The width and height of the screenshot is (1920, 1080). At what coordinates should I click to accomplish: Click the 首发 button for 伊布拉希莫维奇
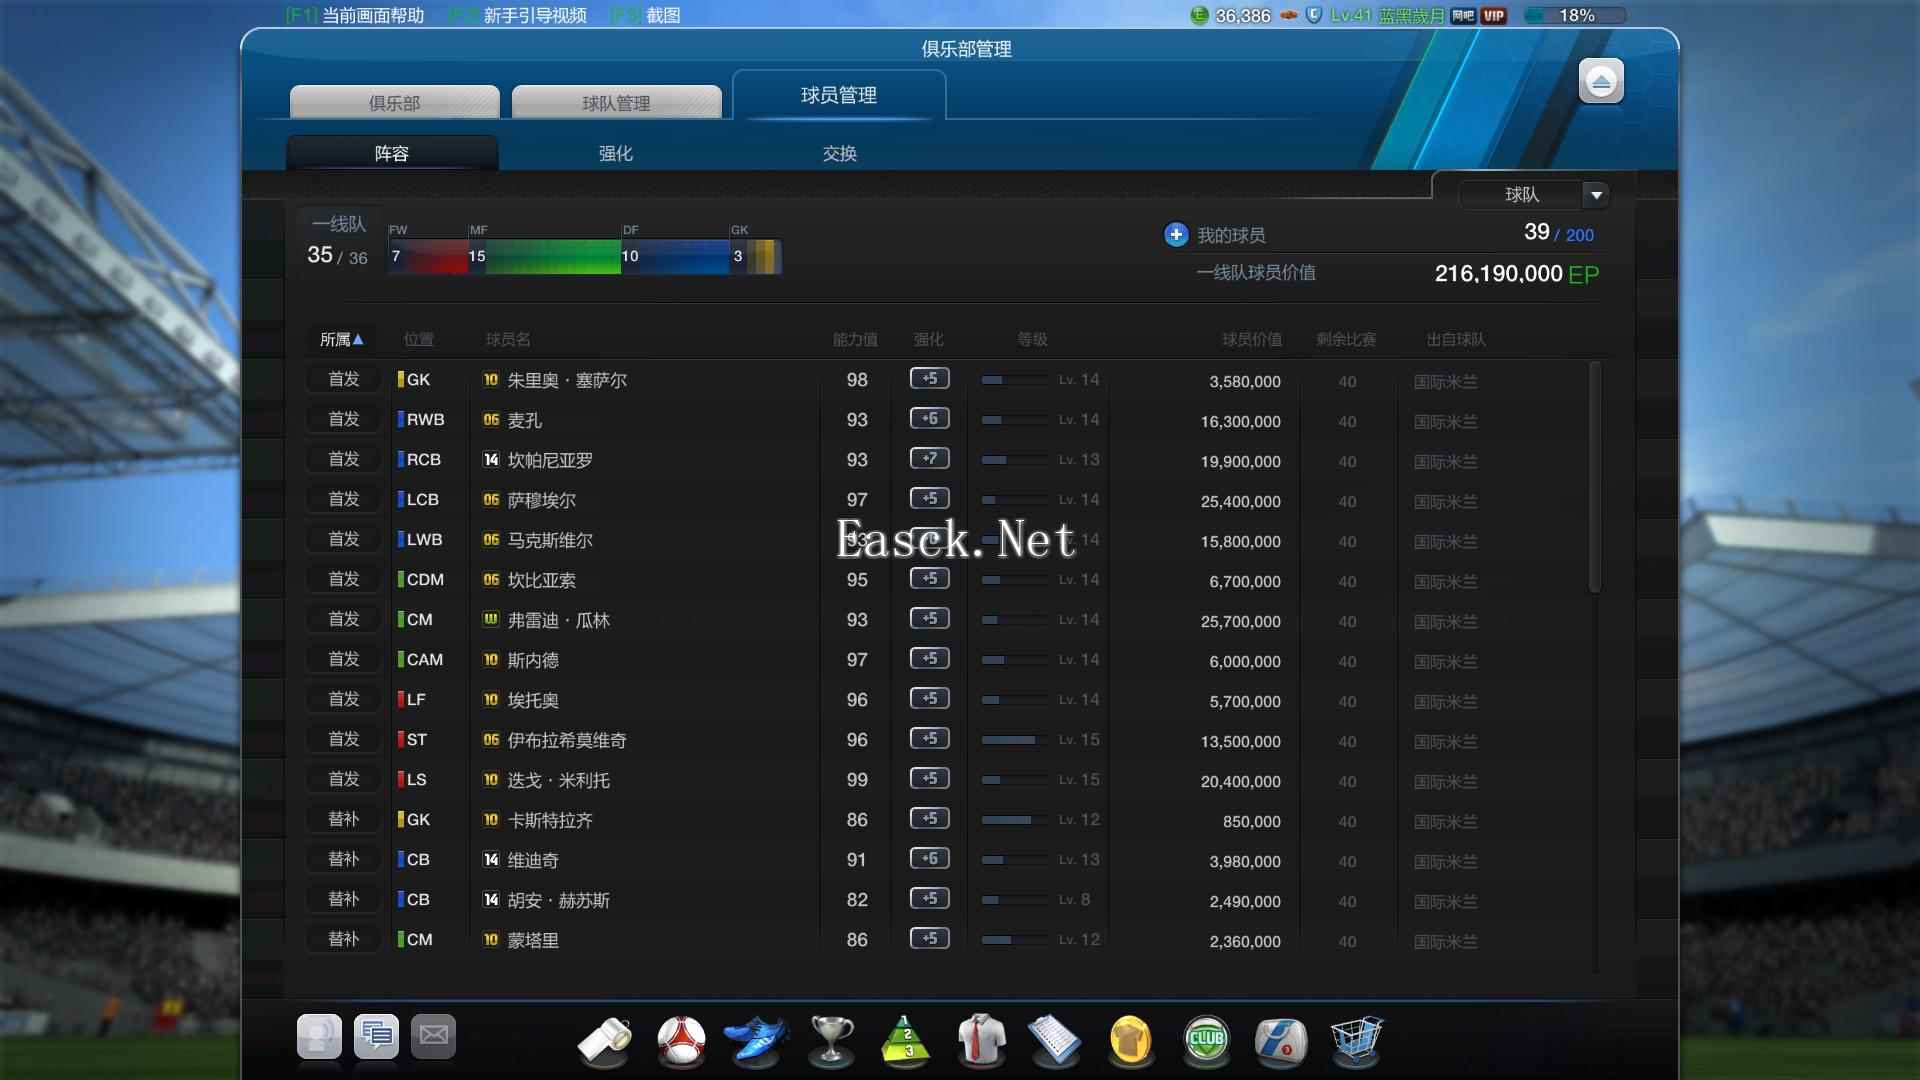344,739
